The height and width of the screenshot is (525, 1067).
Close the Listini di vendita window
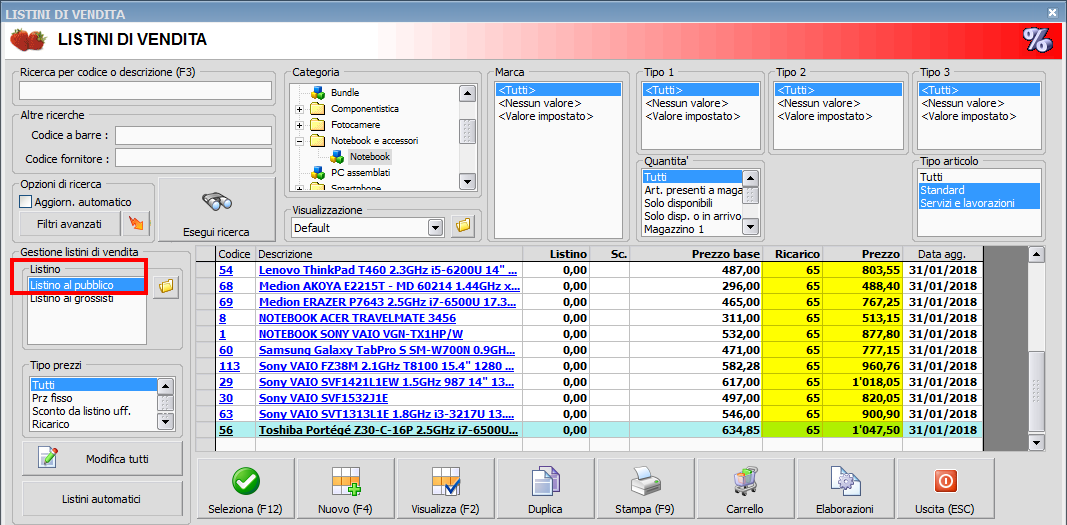tap(1053, 12)
